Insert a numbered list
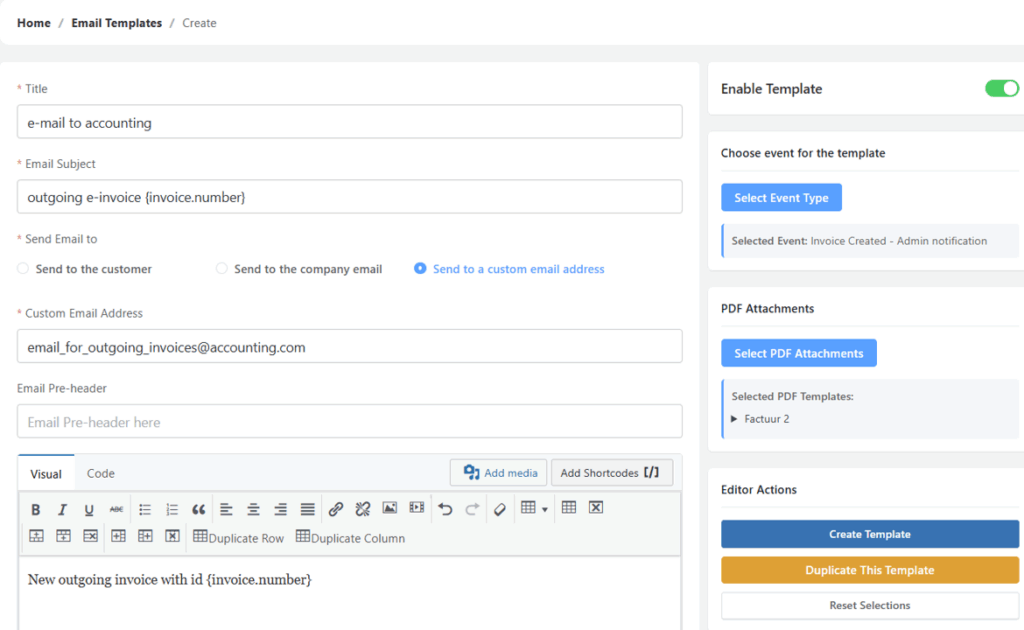This screenshot has width=1024, height=630. pos(170,508)
